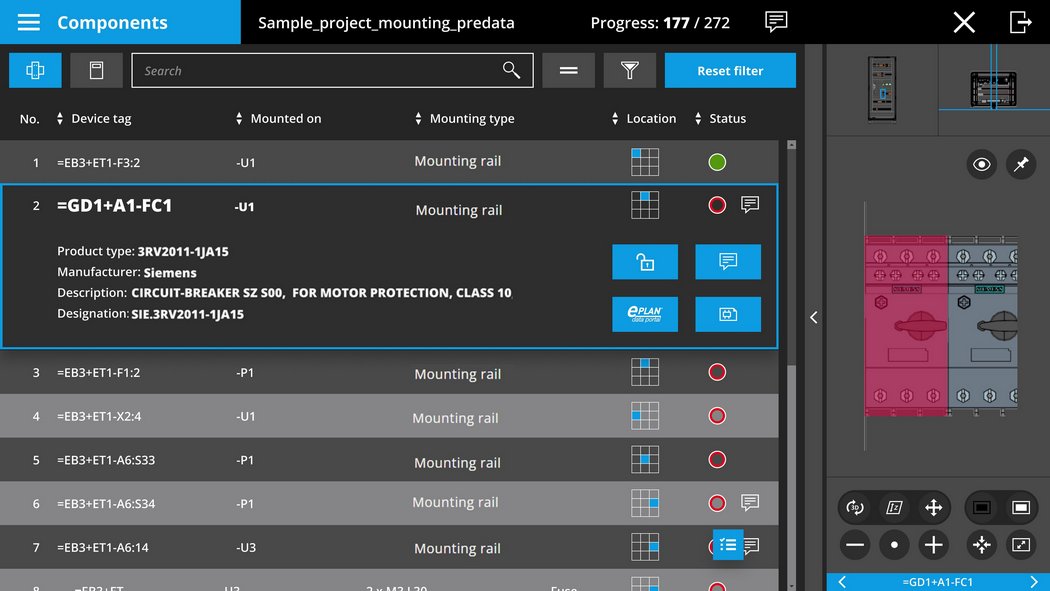Open the comment icon on the =GD1+A1-FC1 row
The width and height of the screenshot is (1050, 591).
(x=750, y=204)
